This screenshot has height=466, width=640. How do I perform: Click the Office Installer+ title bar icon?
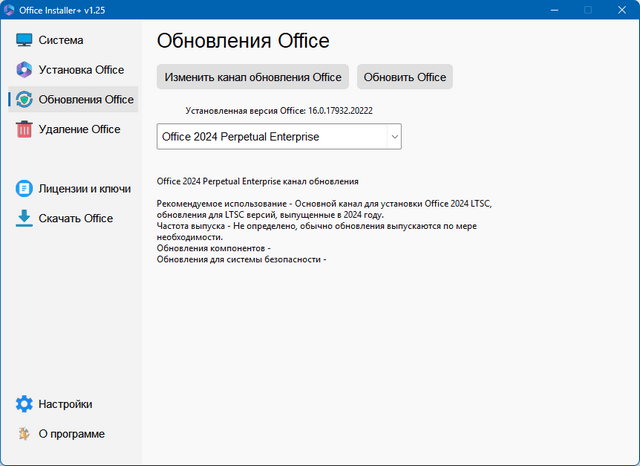click(x=10, y=10)
